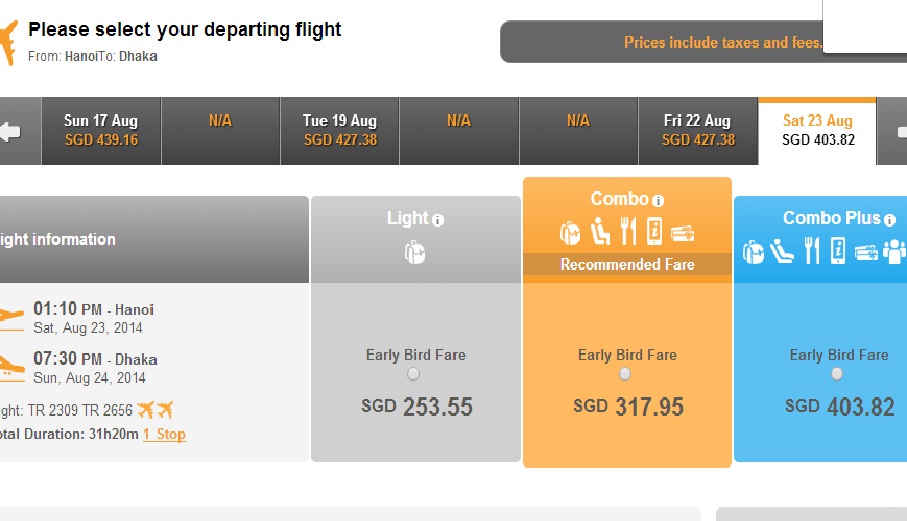
Task: Click the Light fare info icon
Action: [x=438, y=220]
